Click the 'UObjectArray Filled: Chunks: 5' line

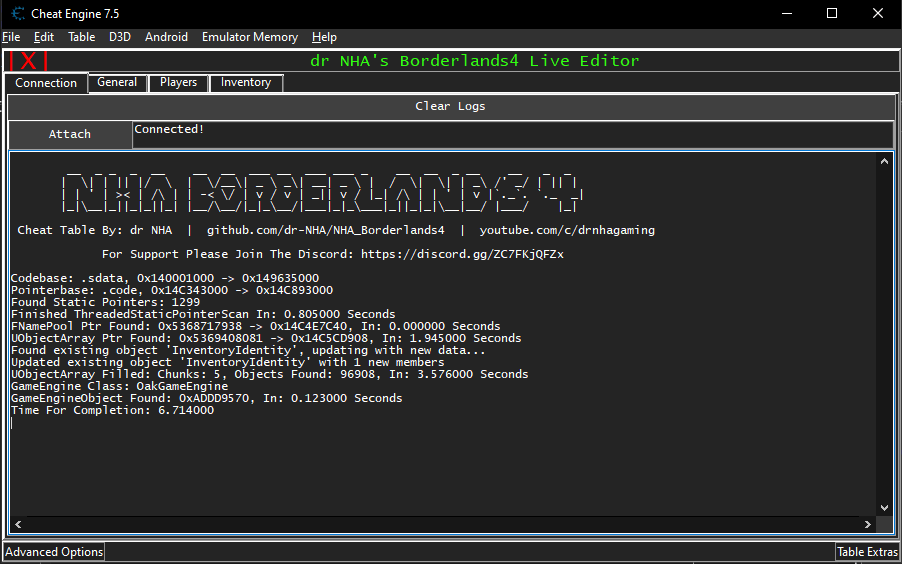click(x=269, y=375)
